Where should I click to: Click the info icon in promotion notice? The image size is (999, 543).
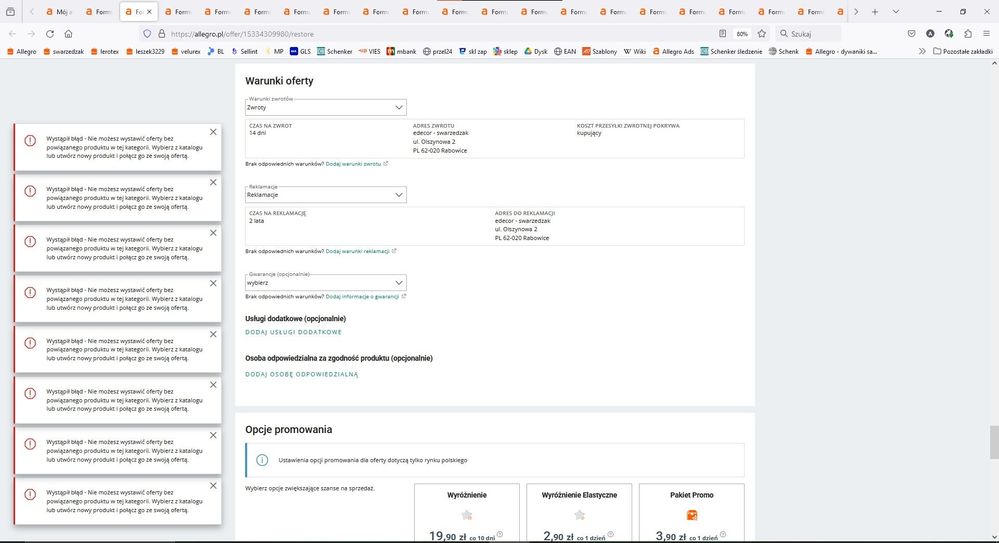(x=262, y=460)
